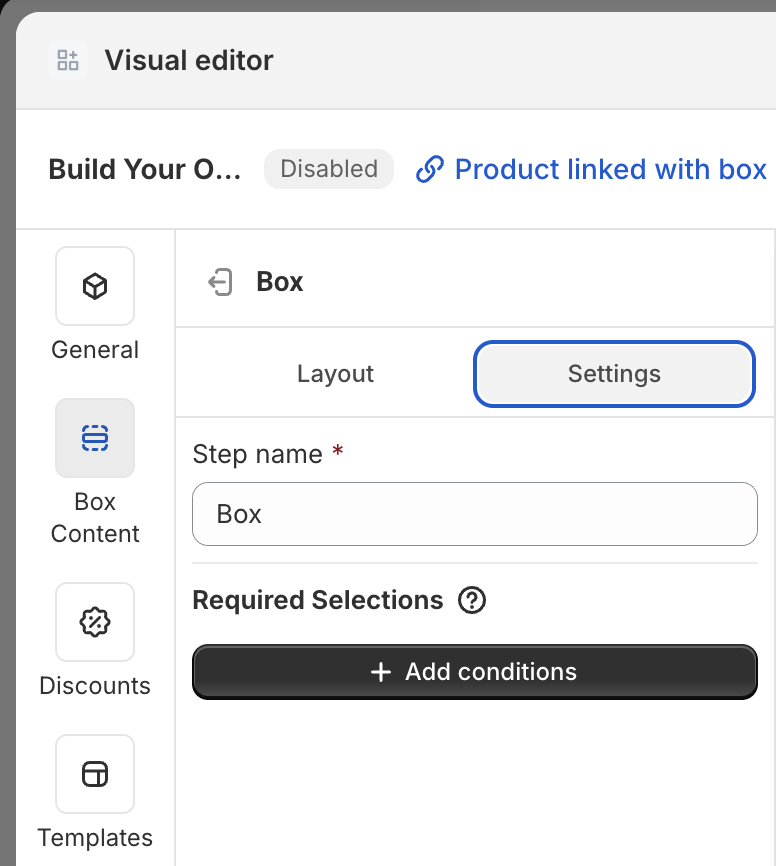Click the Add conditions button
Image resolution: width=776 pixels, height=866 pixels.
[x=475, y=672]
